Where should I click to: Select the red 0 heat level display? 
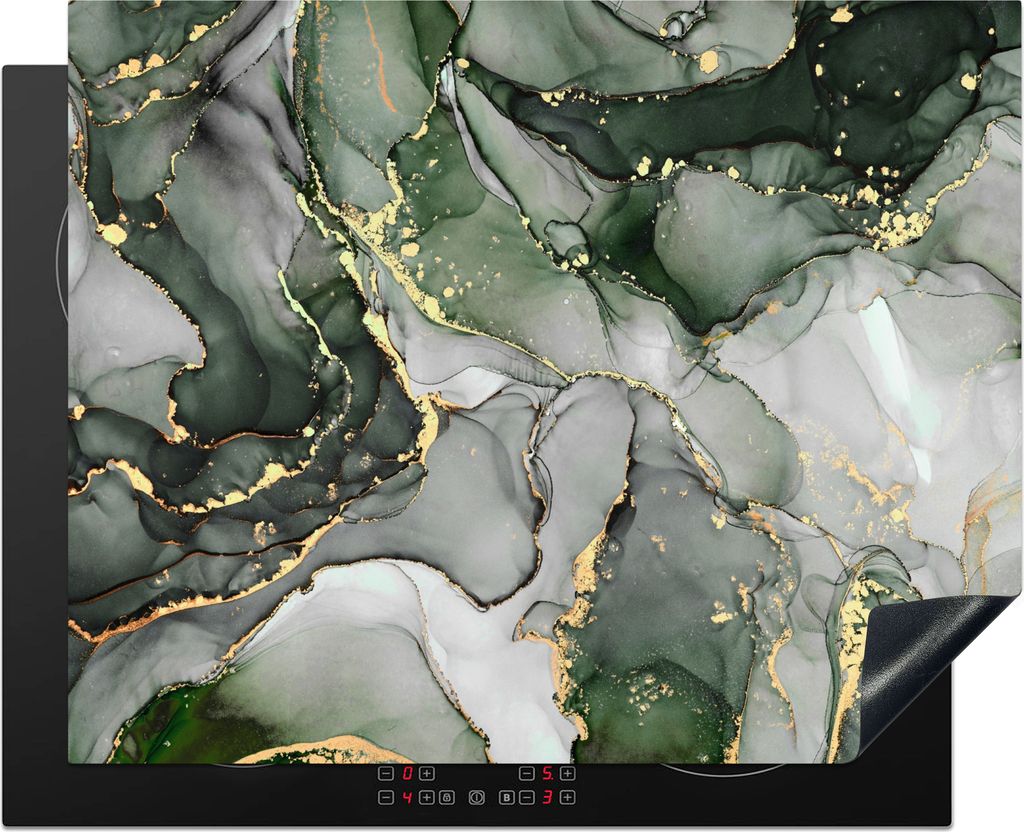click(406, 773)
